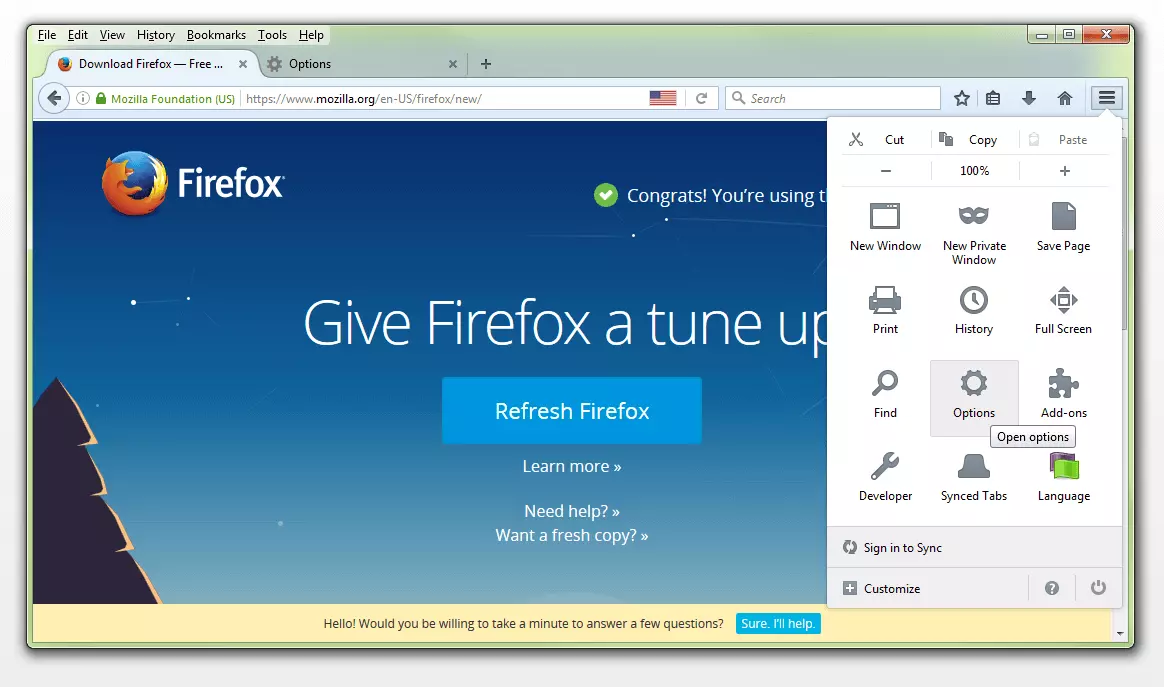Open the Bookmarks menu in menu bar

tap(216, 35)
